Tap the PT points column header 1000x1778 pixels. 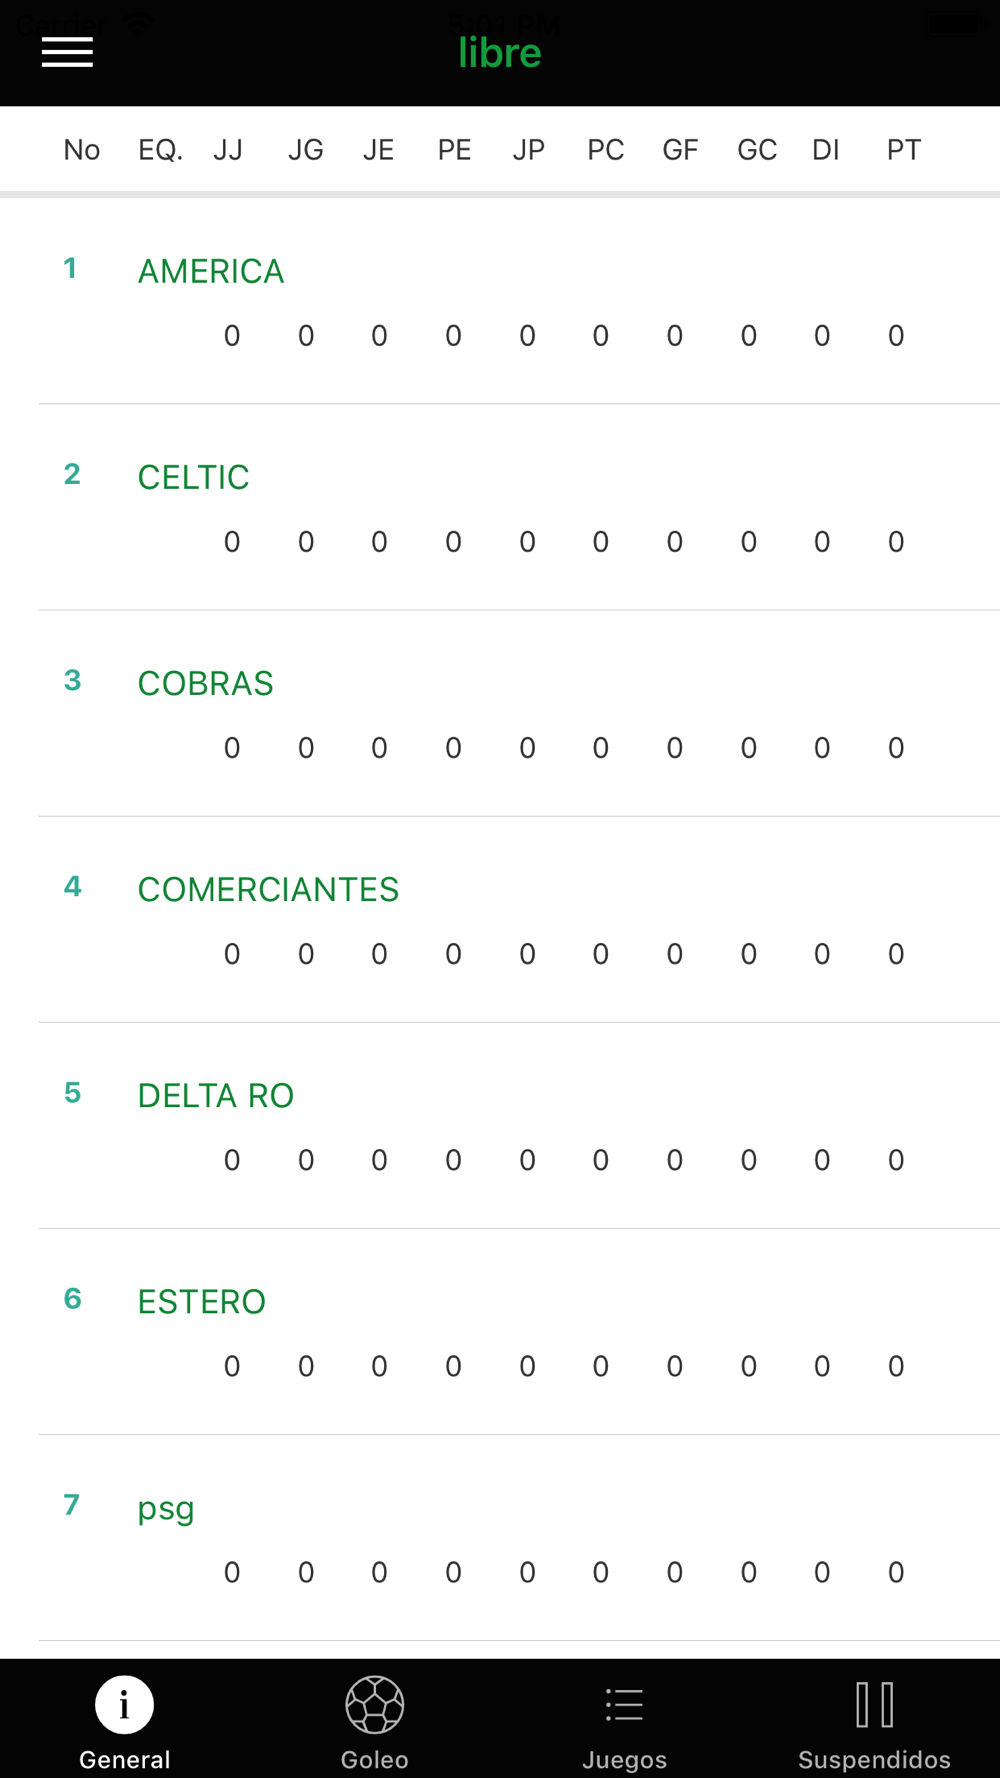tap(903, 150)
